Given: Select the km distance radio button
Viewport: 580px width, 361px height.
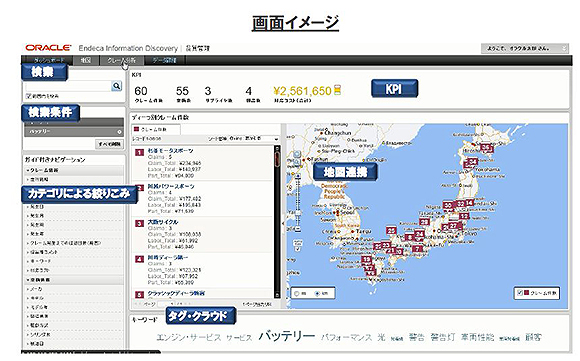Looking at the screenshot, I should coord(317,294).
